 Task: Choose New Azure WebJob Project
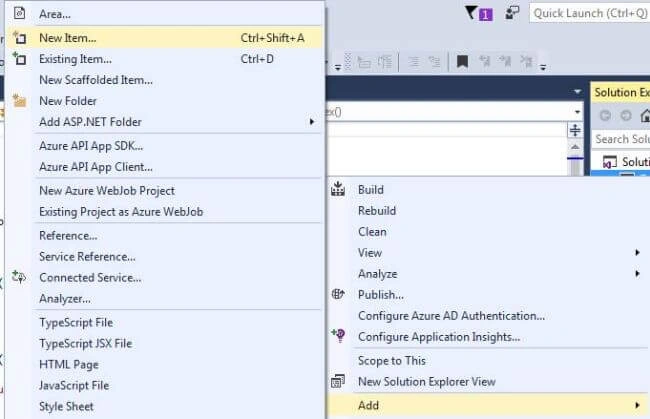pos(164,191)
